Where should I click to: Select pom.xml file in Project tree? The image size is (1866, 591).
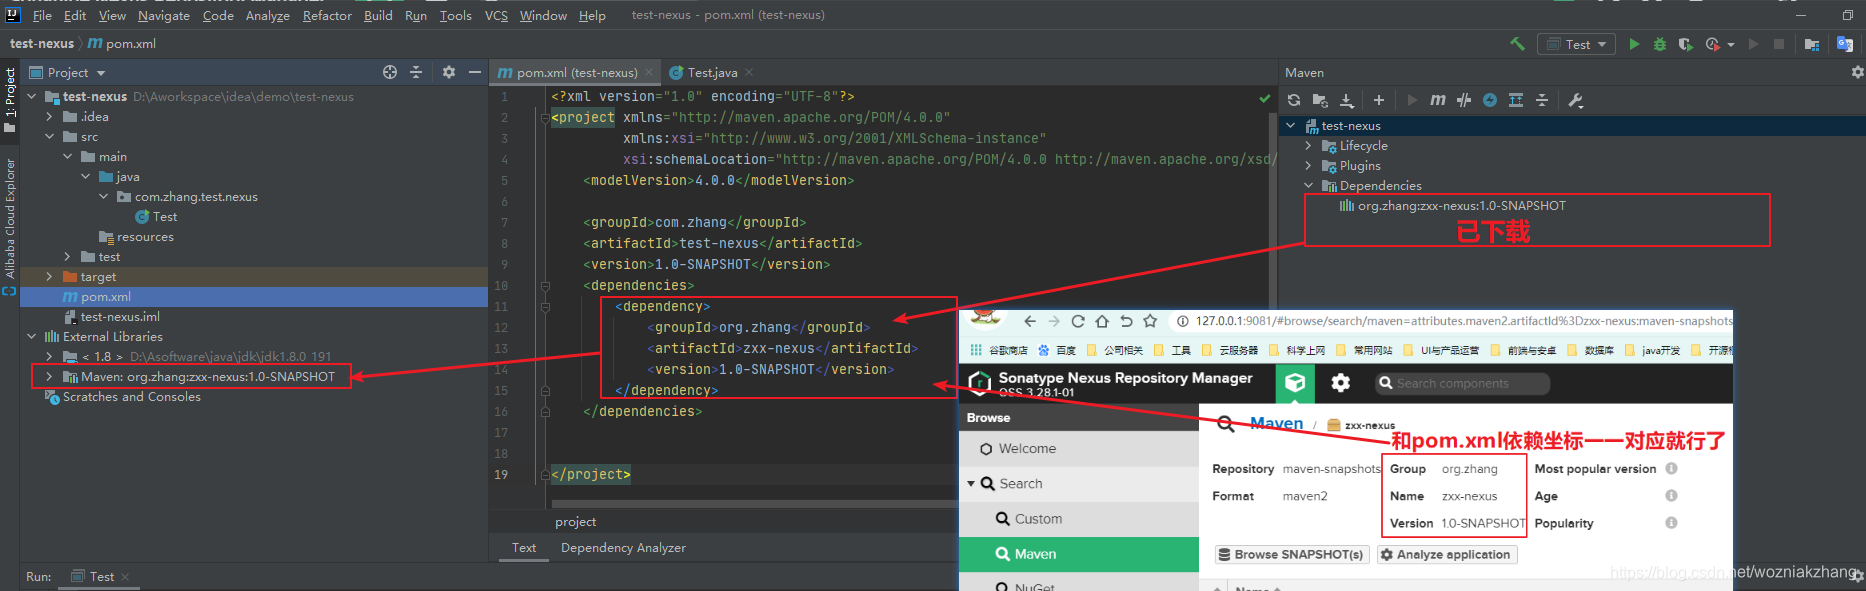254,297
